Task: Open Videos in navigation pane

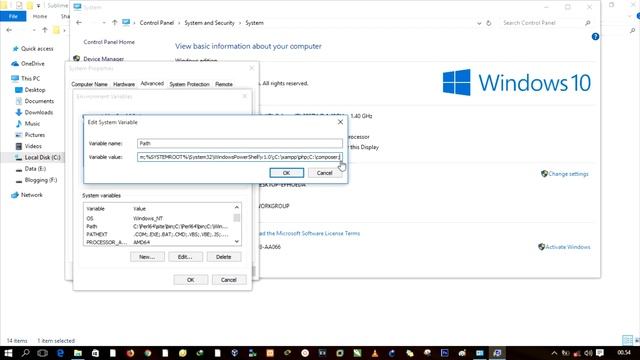Action: pyautogui.click(x=33, y=146)
